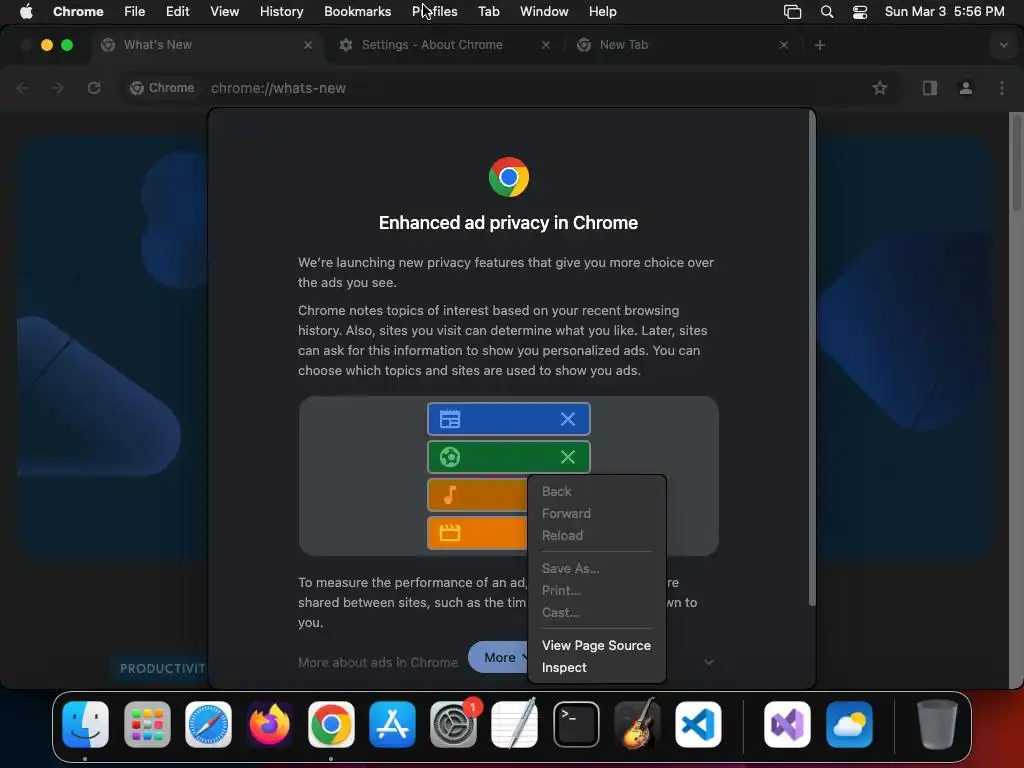Click the forward navigation arrow

57,88
